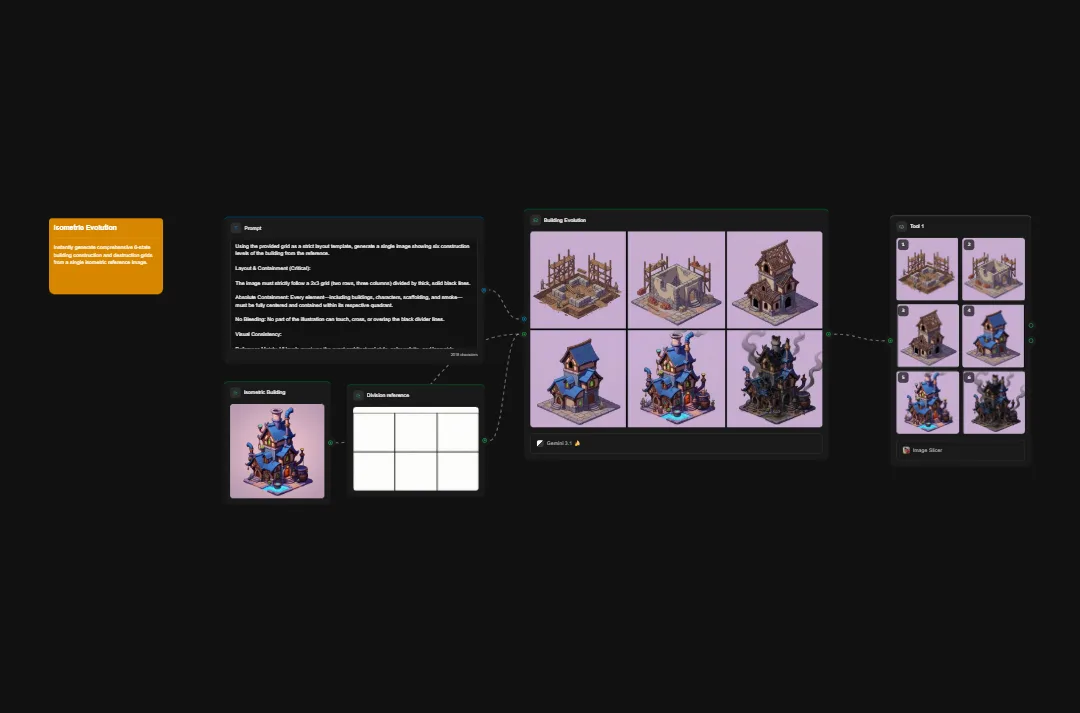
Task: Click the input port on the Prompt node
Action: 484,290
